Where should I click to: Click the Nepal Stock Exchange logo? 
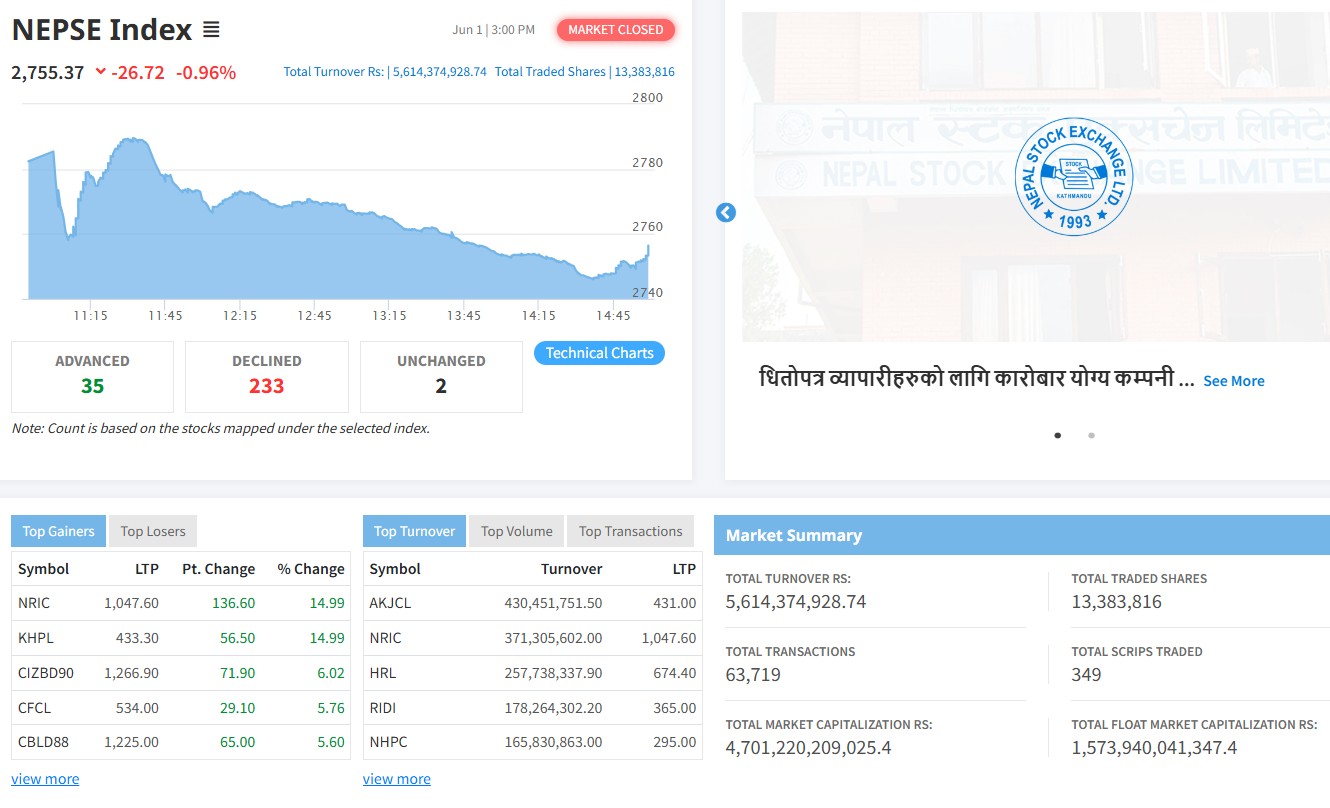tap(1074, 177)
